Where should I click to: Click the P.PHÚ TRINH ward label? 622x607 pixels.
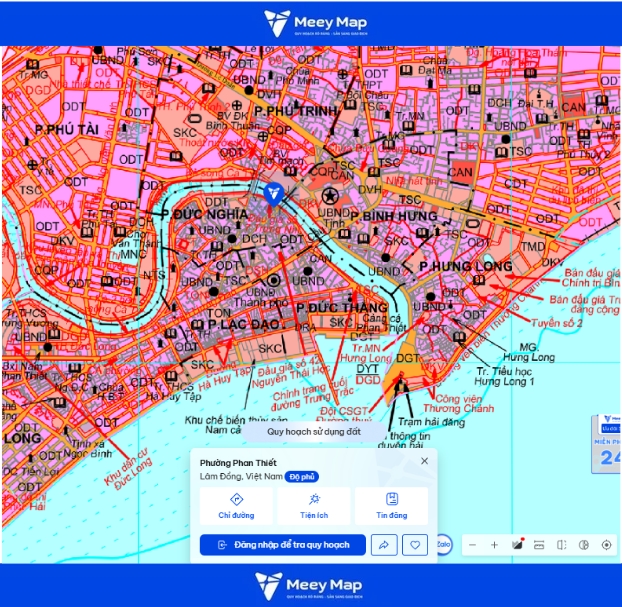296,111
